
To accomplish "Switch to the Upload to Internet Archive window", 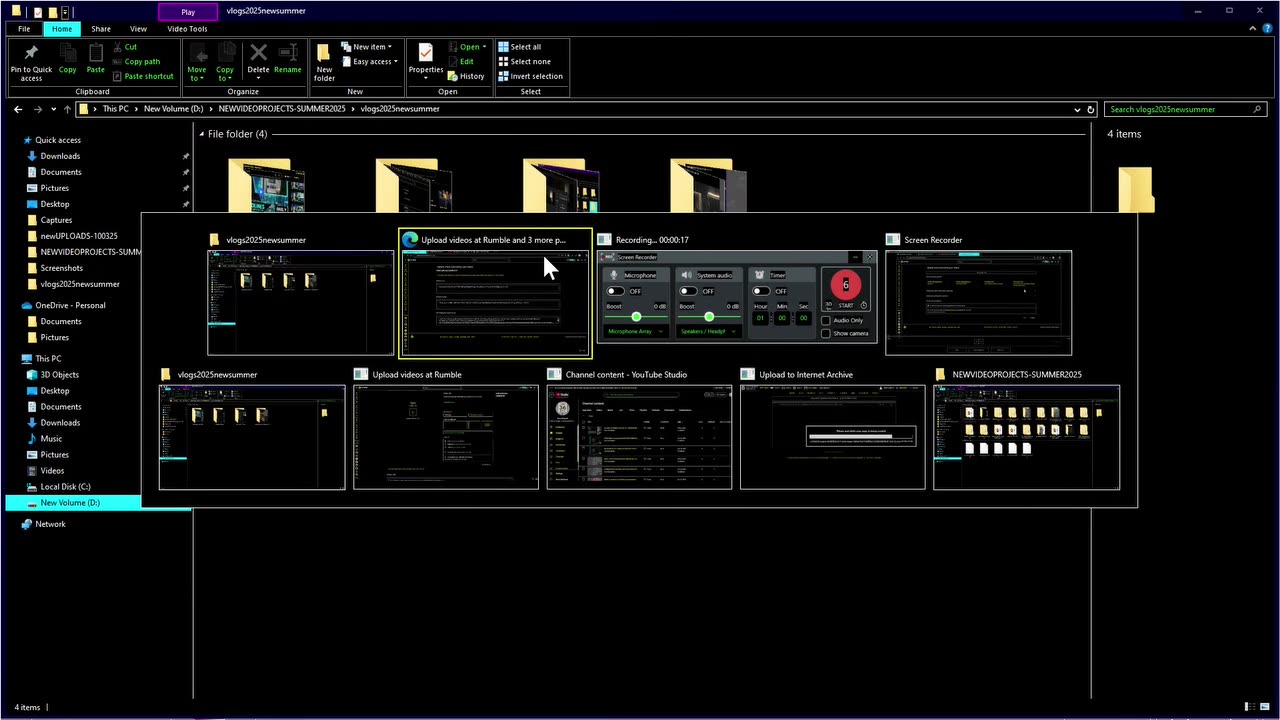I will coord(833,429).
